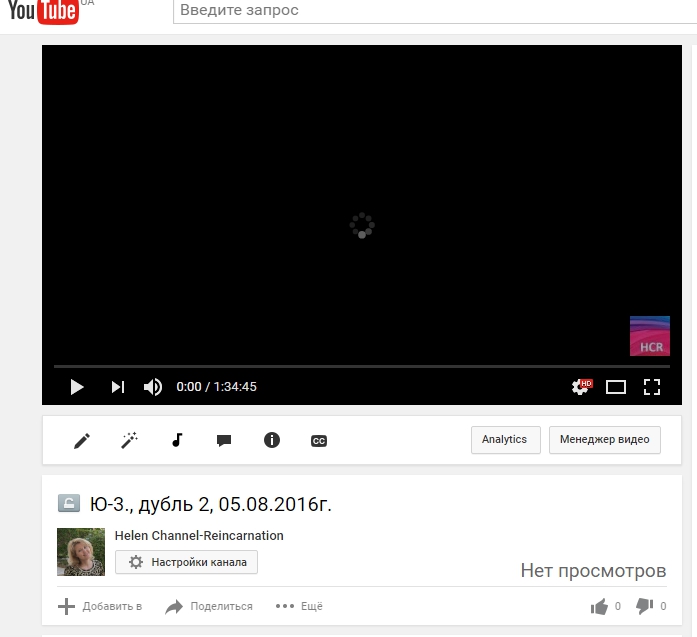Viewport: 697px width, 637px height.
Task: Open the CC subtitles editor
Action: [x=319, y=440]
